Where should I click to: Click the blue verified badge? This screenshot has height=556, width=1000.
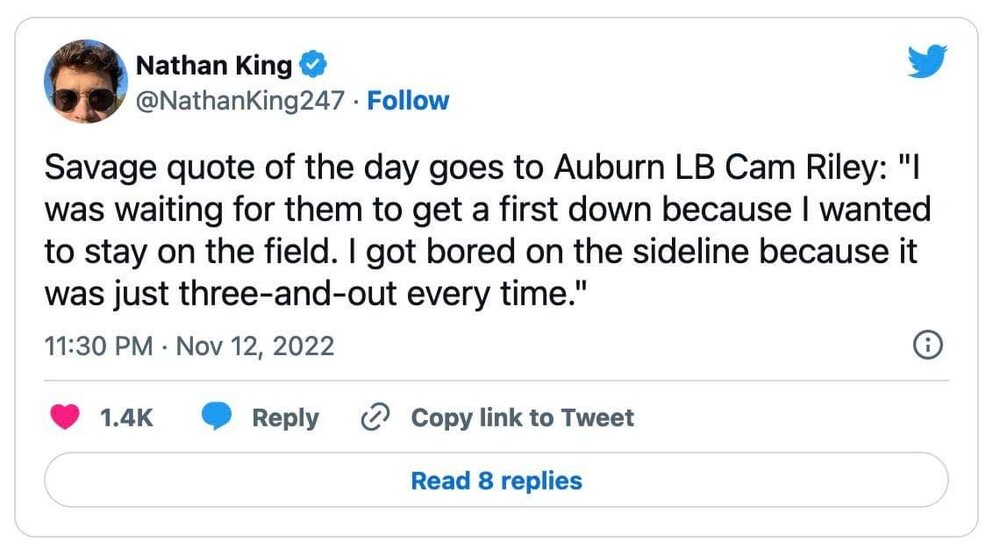point(314,66)
